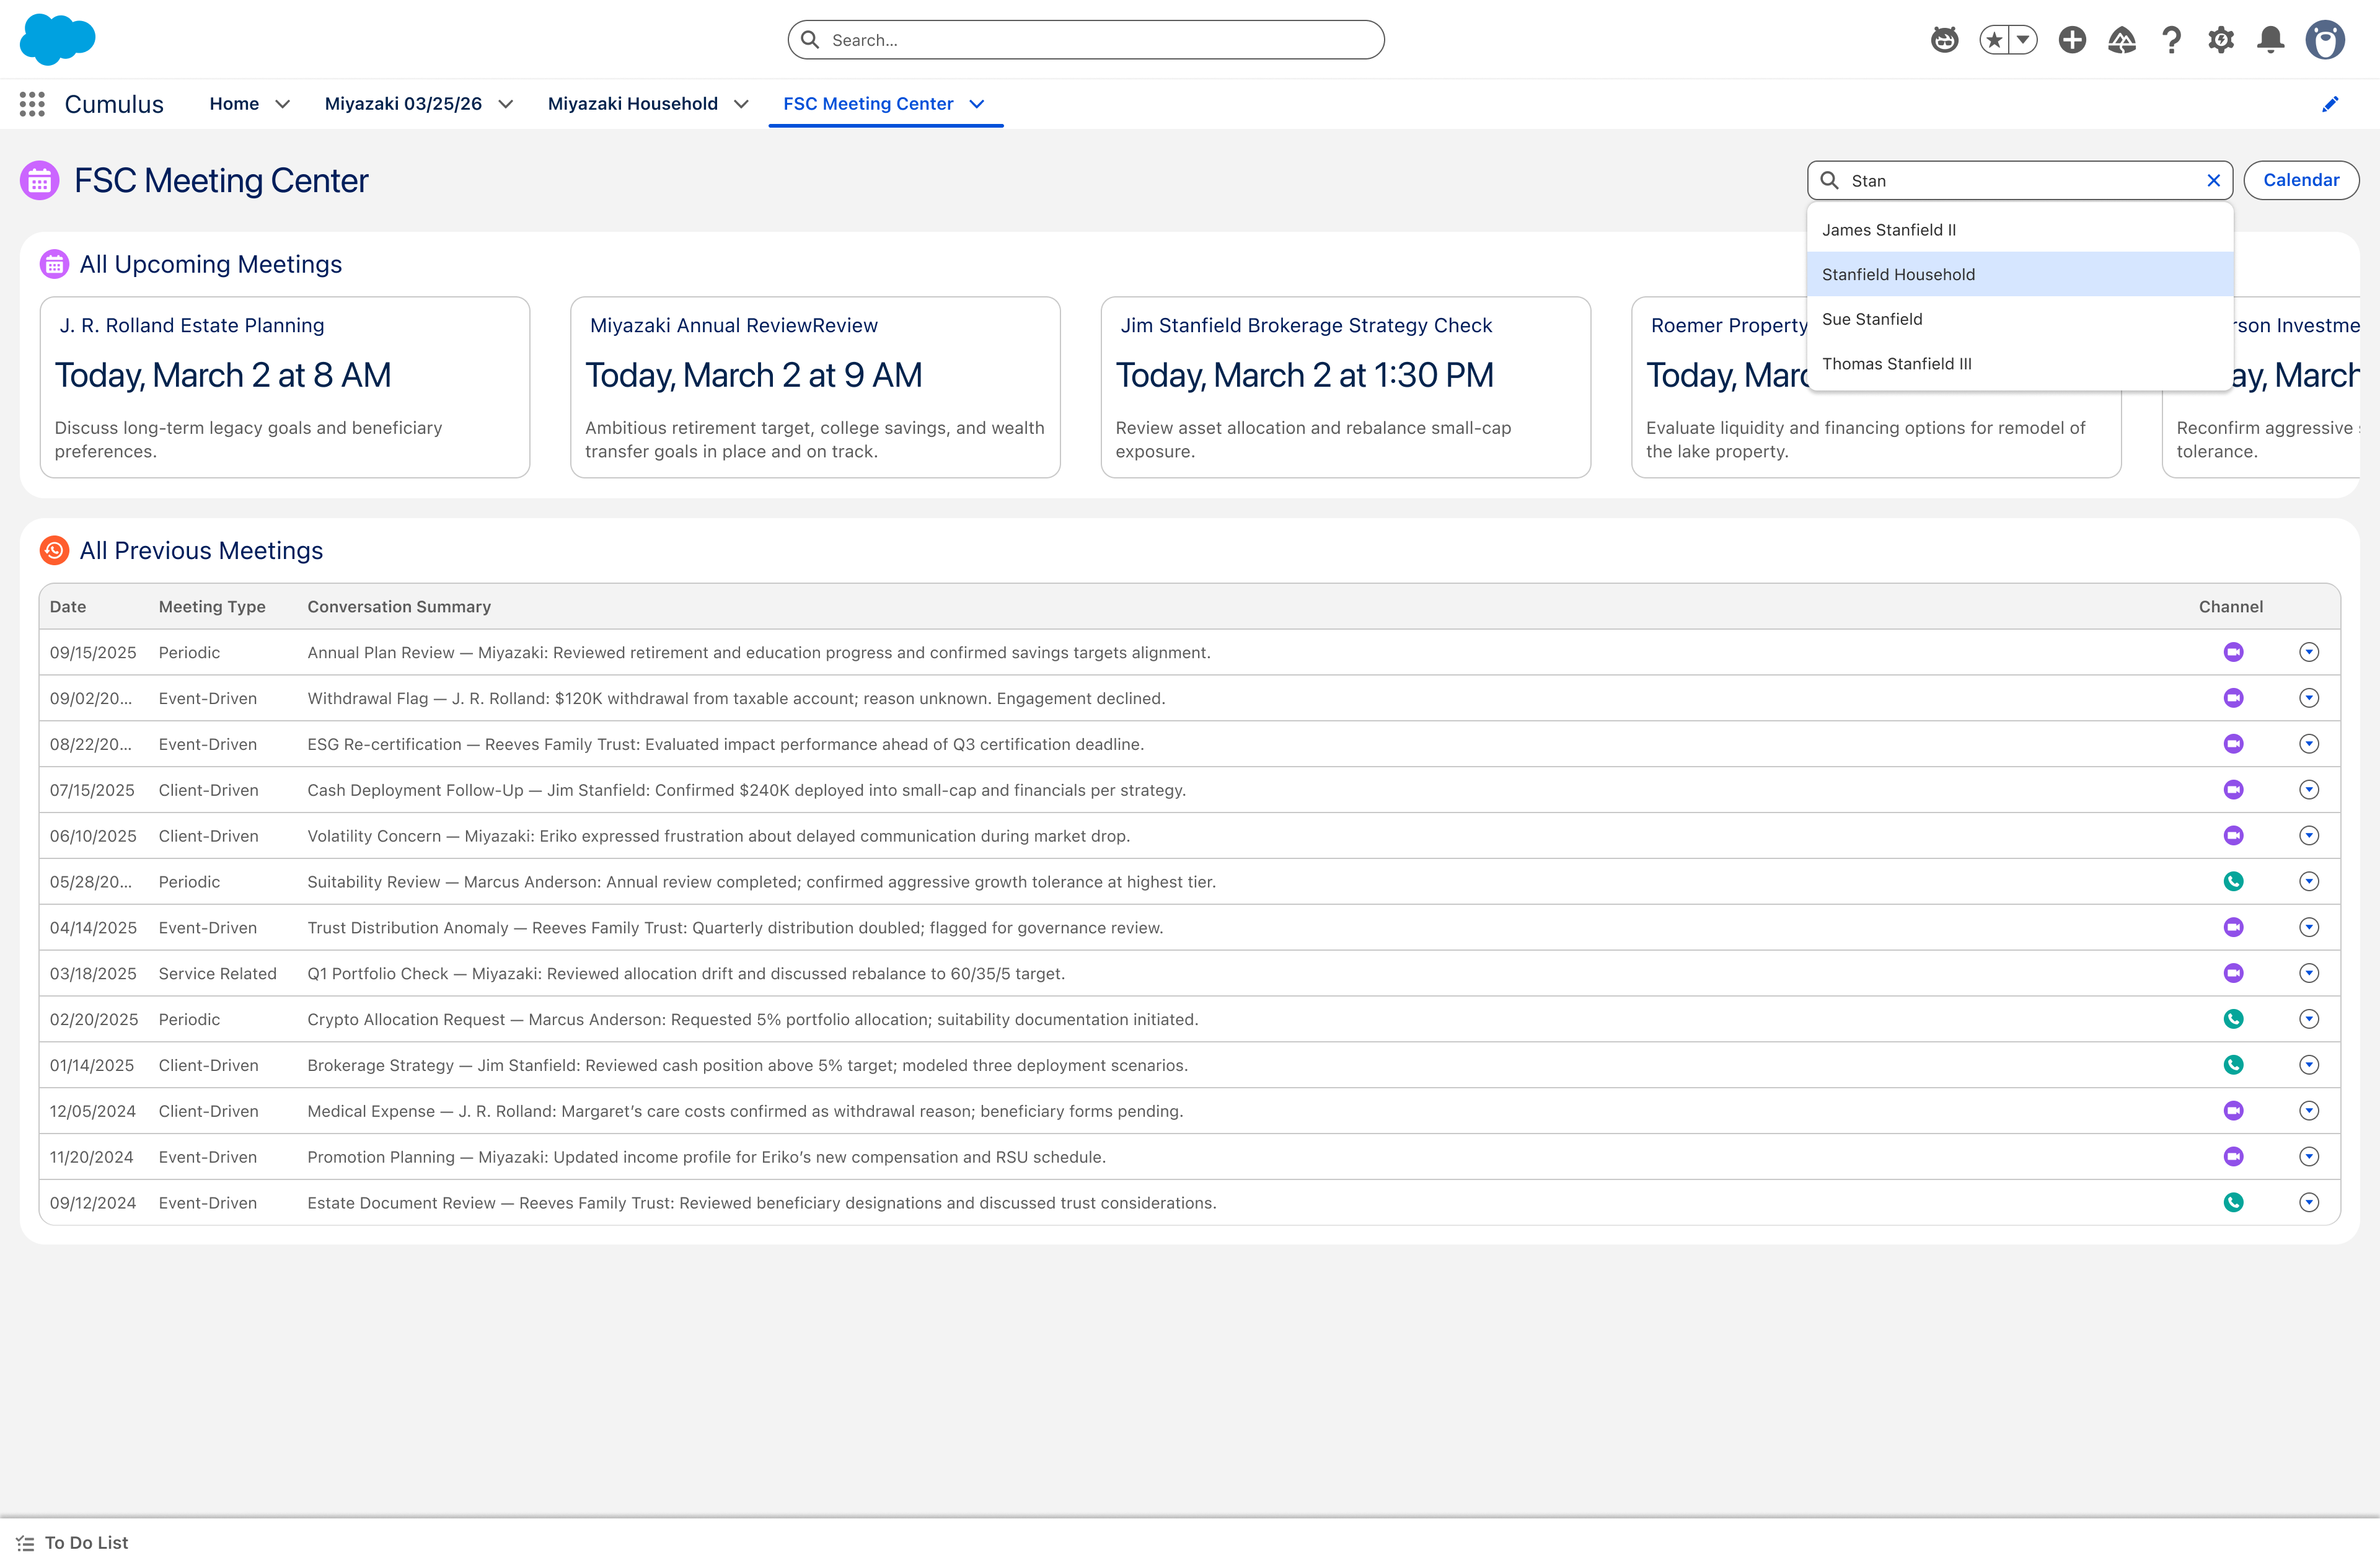This screenshot has width=2380, height=1568.
Task: Click the phone channel icon for Crypto Allocation Request
Action: coord(2233,1019)
